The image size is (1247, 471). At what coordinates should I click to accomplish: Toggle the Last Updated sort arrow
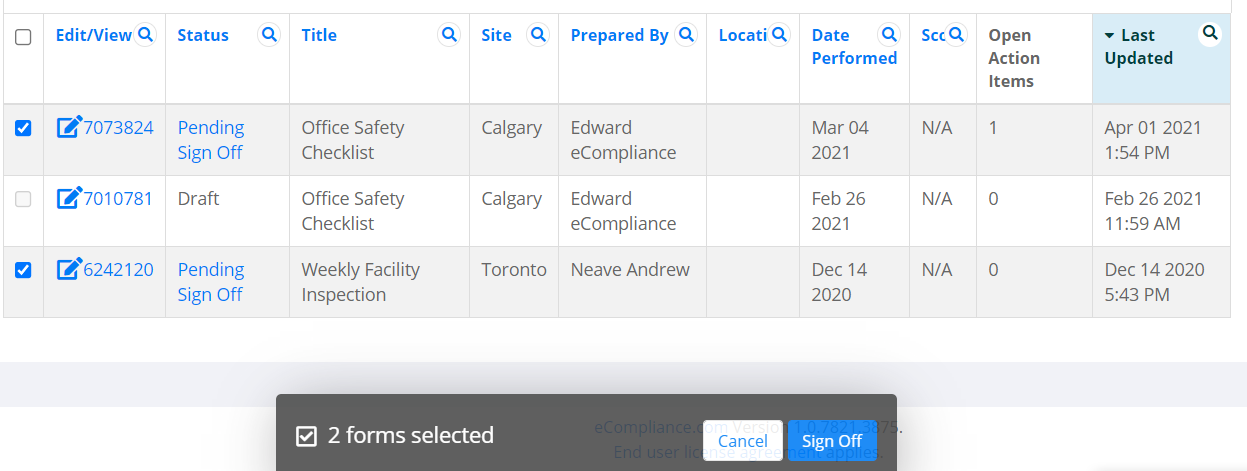1109,36
